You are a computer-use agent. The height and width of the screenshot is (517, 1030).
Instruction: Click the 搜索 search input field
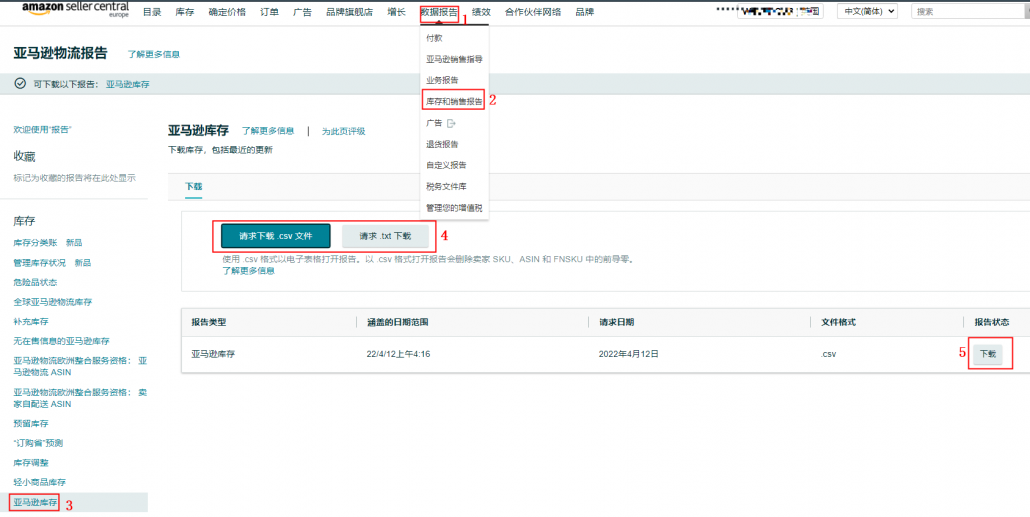pos(970,11)
